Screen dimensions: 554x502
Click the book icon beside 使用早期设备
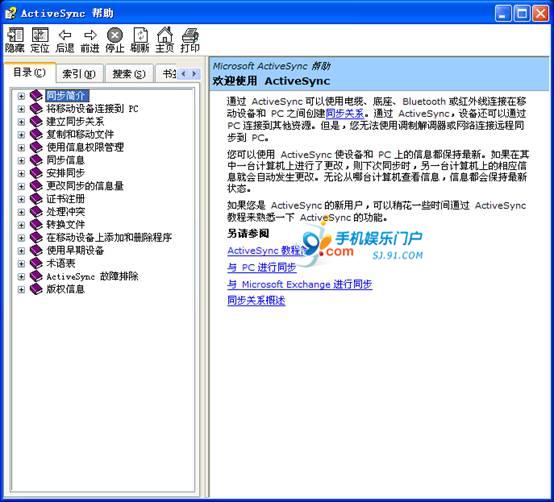coord(36,250)
